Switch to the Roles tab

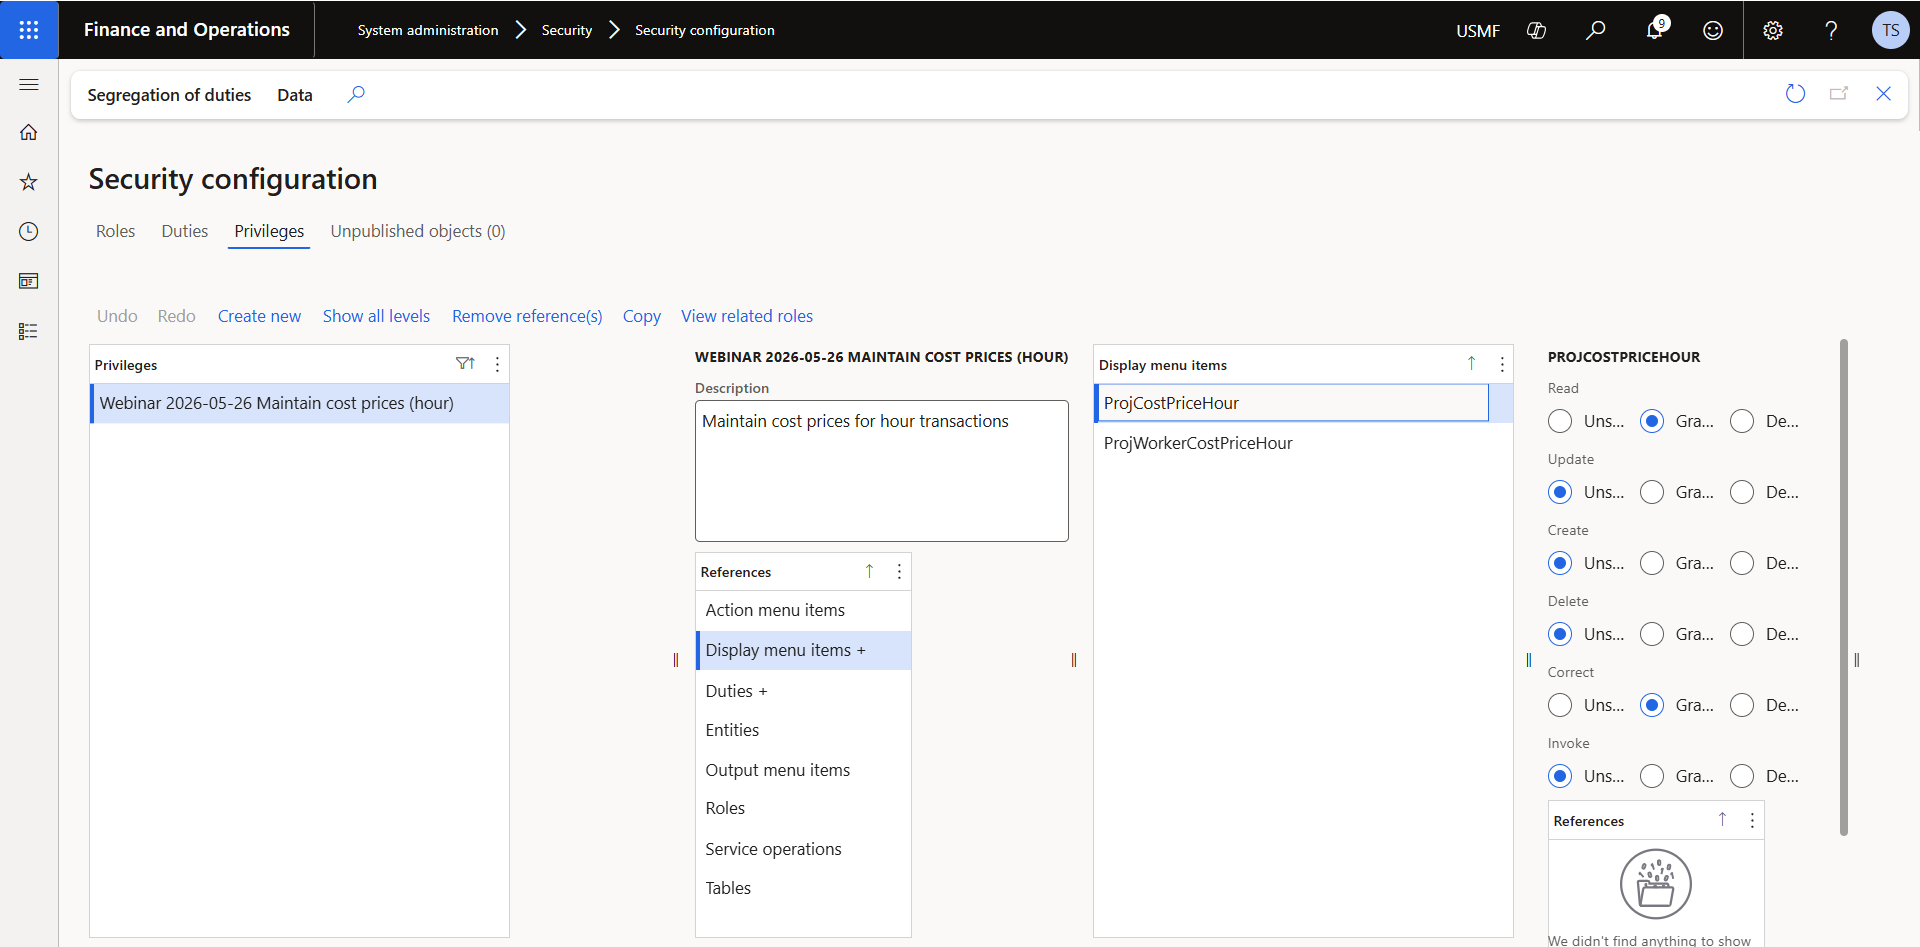[115, 231]
